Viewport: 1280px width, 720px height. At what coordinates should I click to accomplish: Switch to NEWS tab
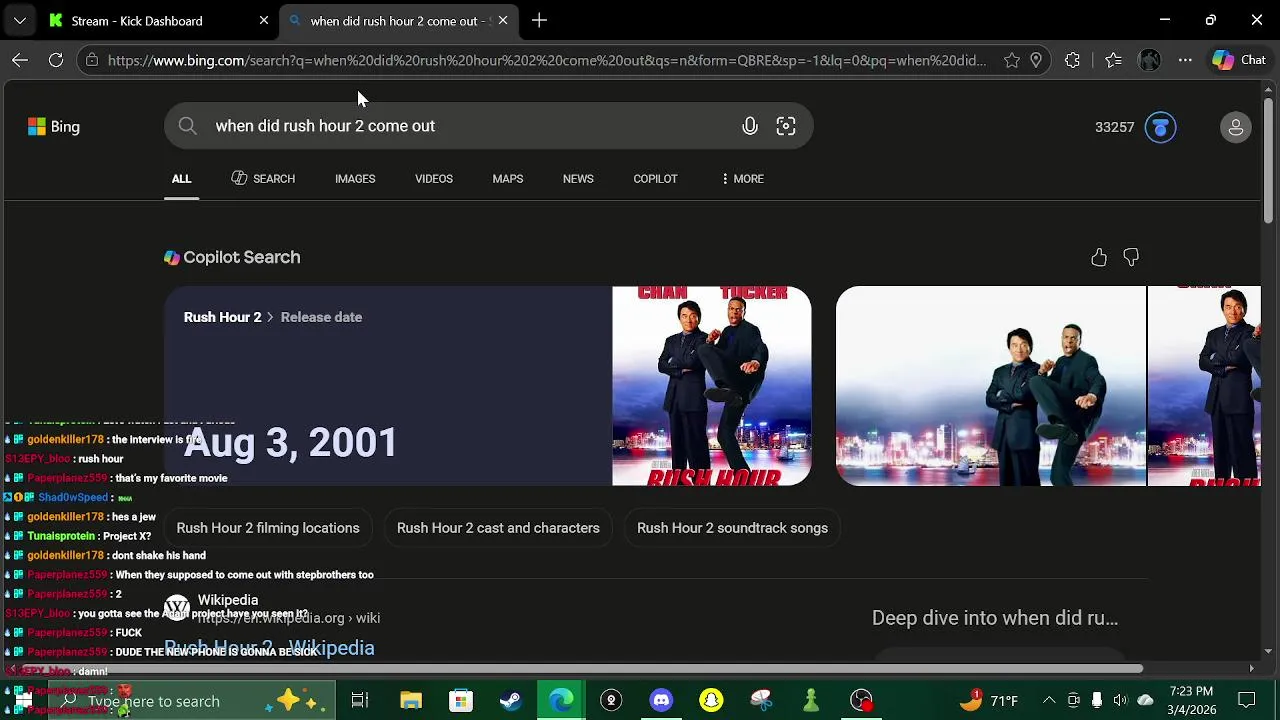(x=578, y=179)
